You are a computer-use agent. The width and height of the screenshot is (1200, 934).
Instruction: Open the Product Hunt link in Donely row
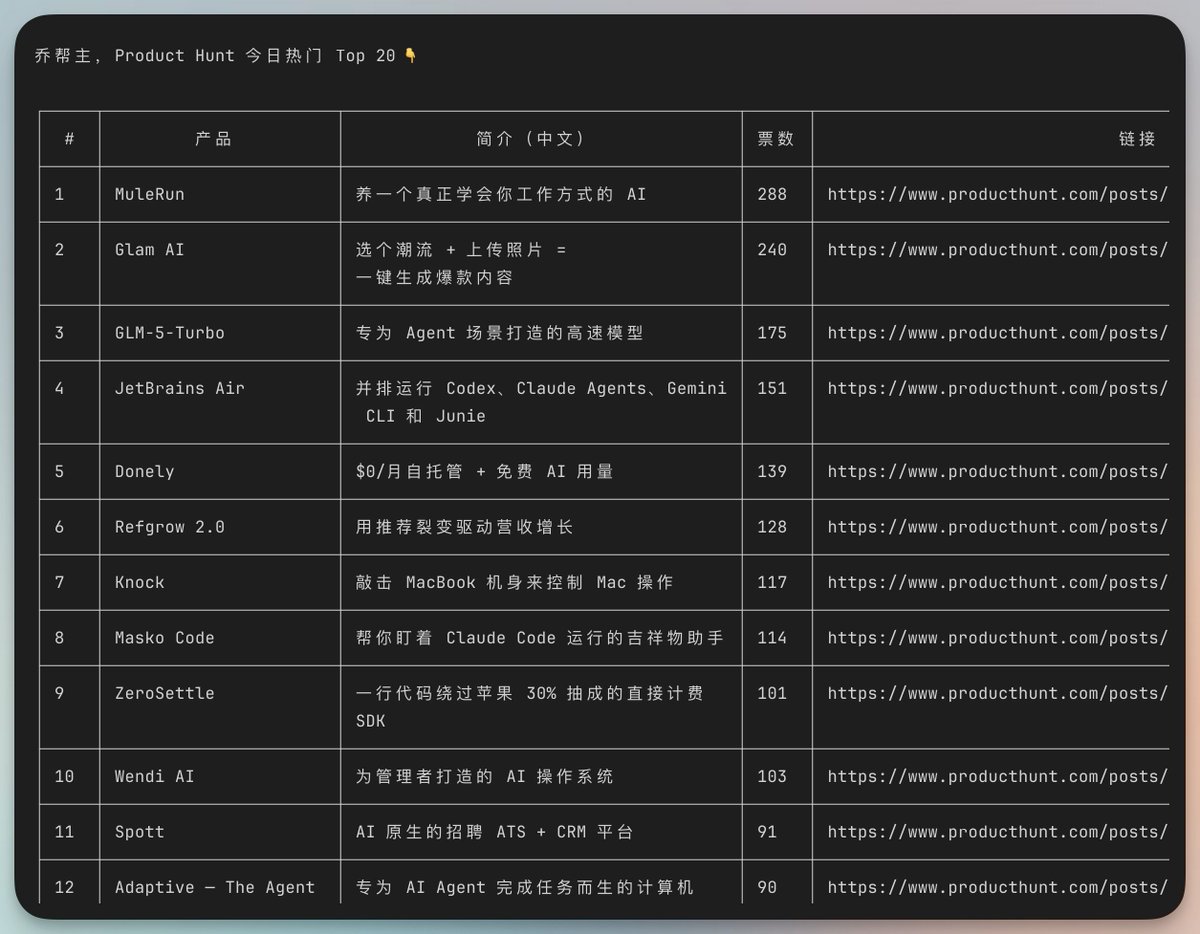[x=998, y=471]
